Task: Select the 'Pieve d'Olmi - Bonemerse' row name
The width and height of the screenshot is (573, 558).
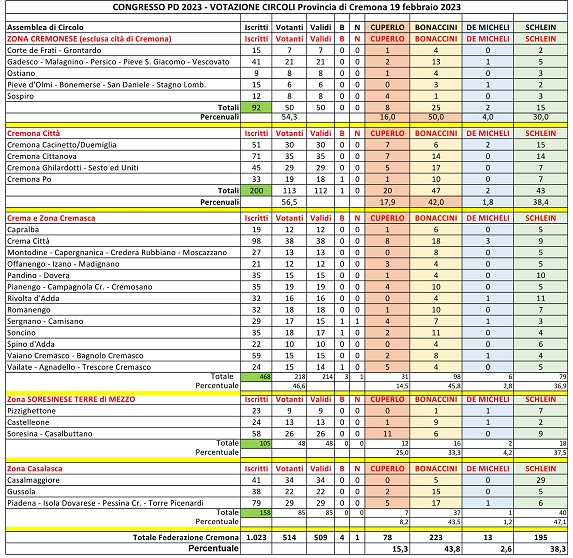Action: point(107,85)
